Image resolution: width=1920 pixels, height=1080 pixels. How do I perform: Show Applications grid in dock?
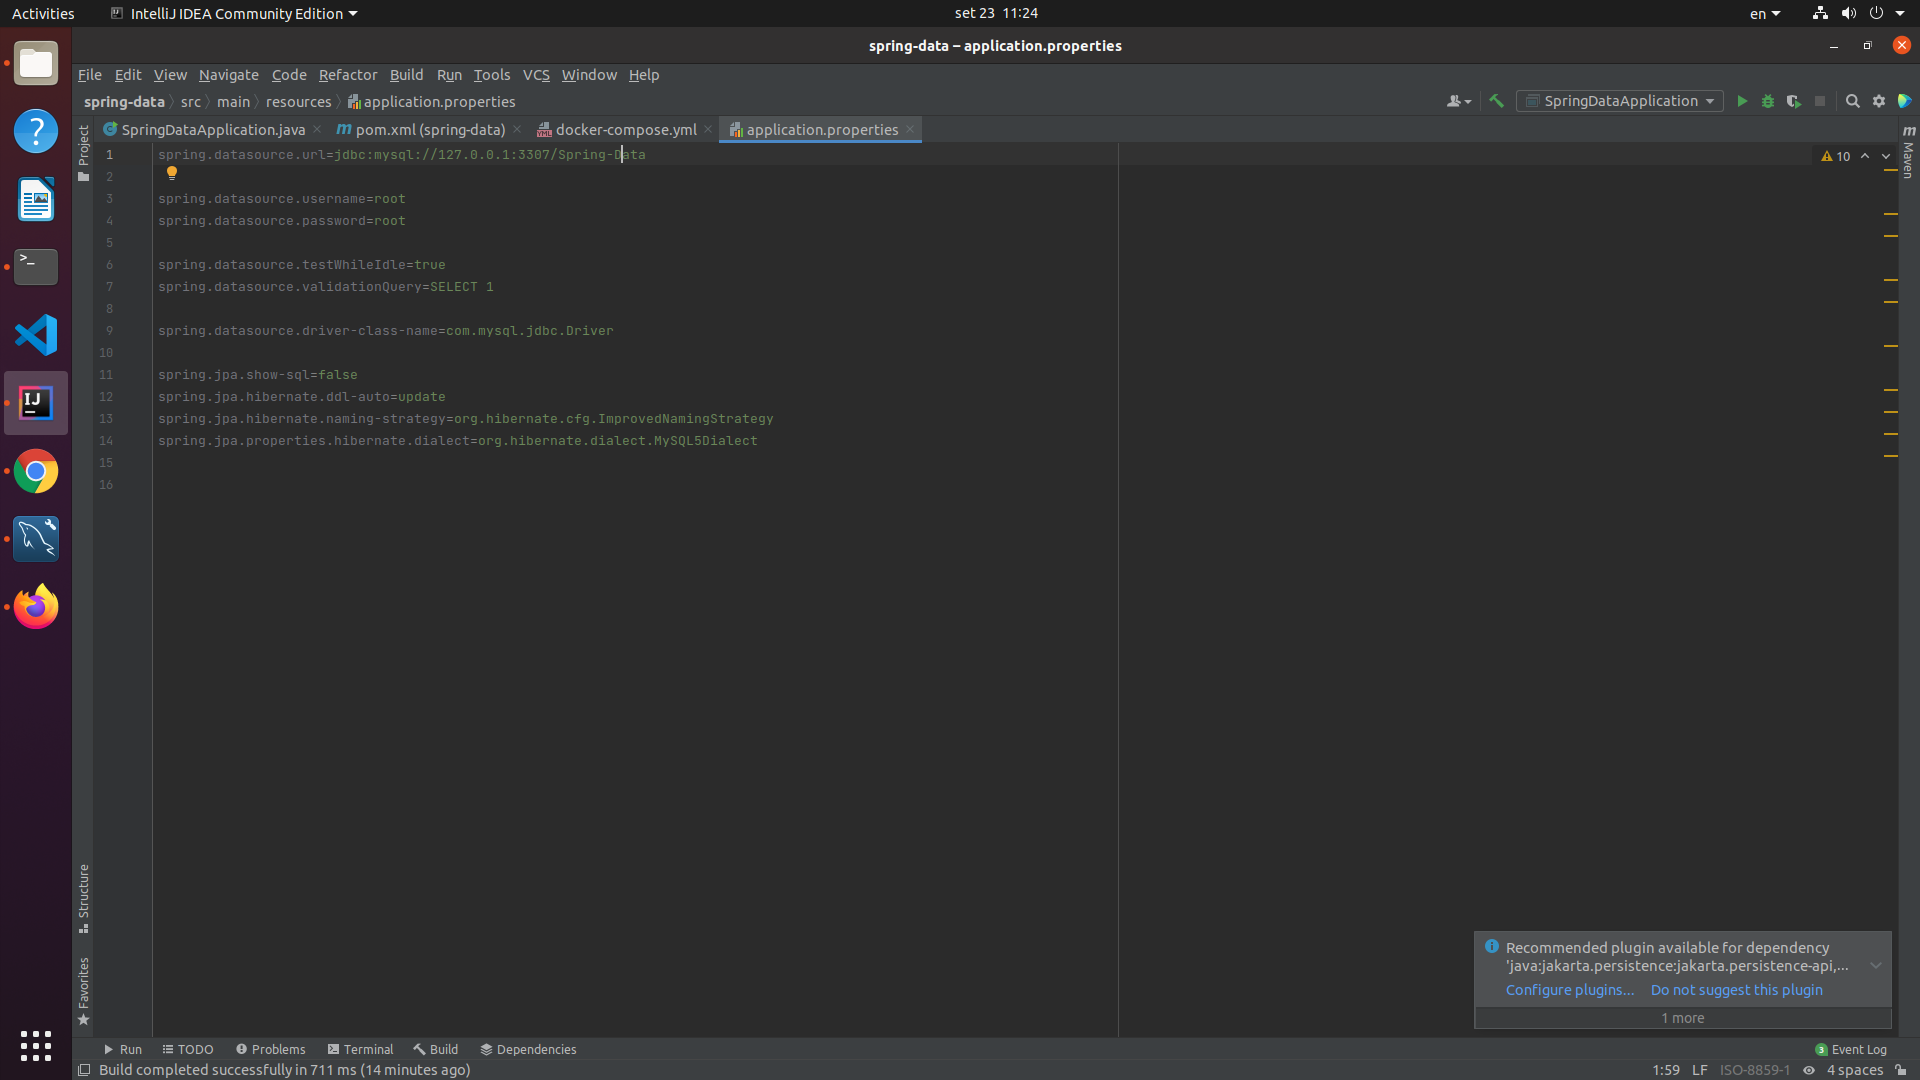click(x=36, y=1045)
